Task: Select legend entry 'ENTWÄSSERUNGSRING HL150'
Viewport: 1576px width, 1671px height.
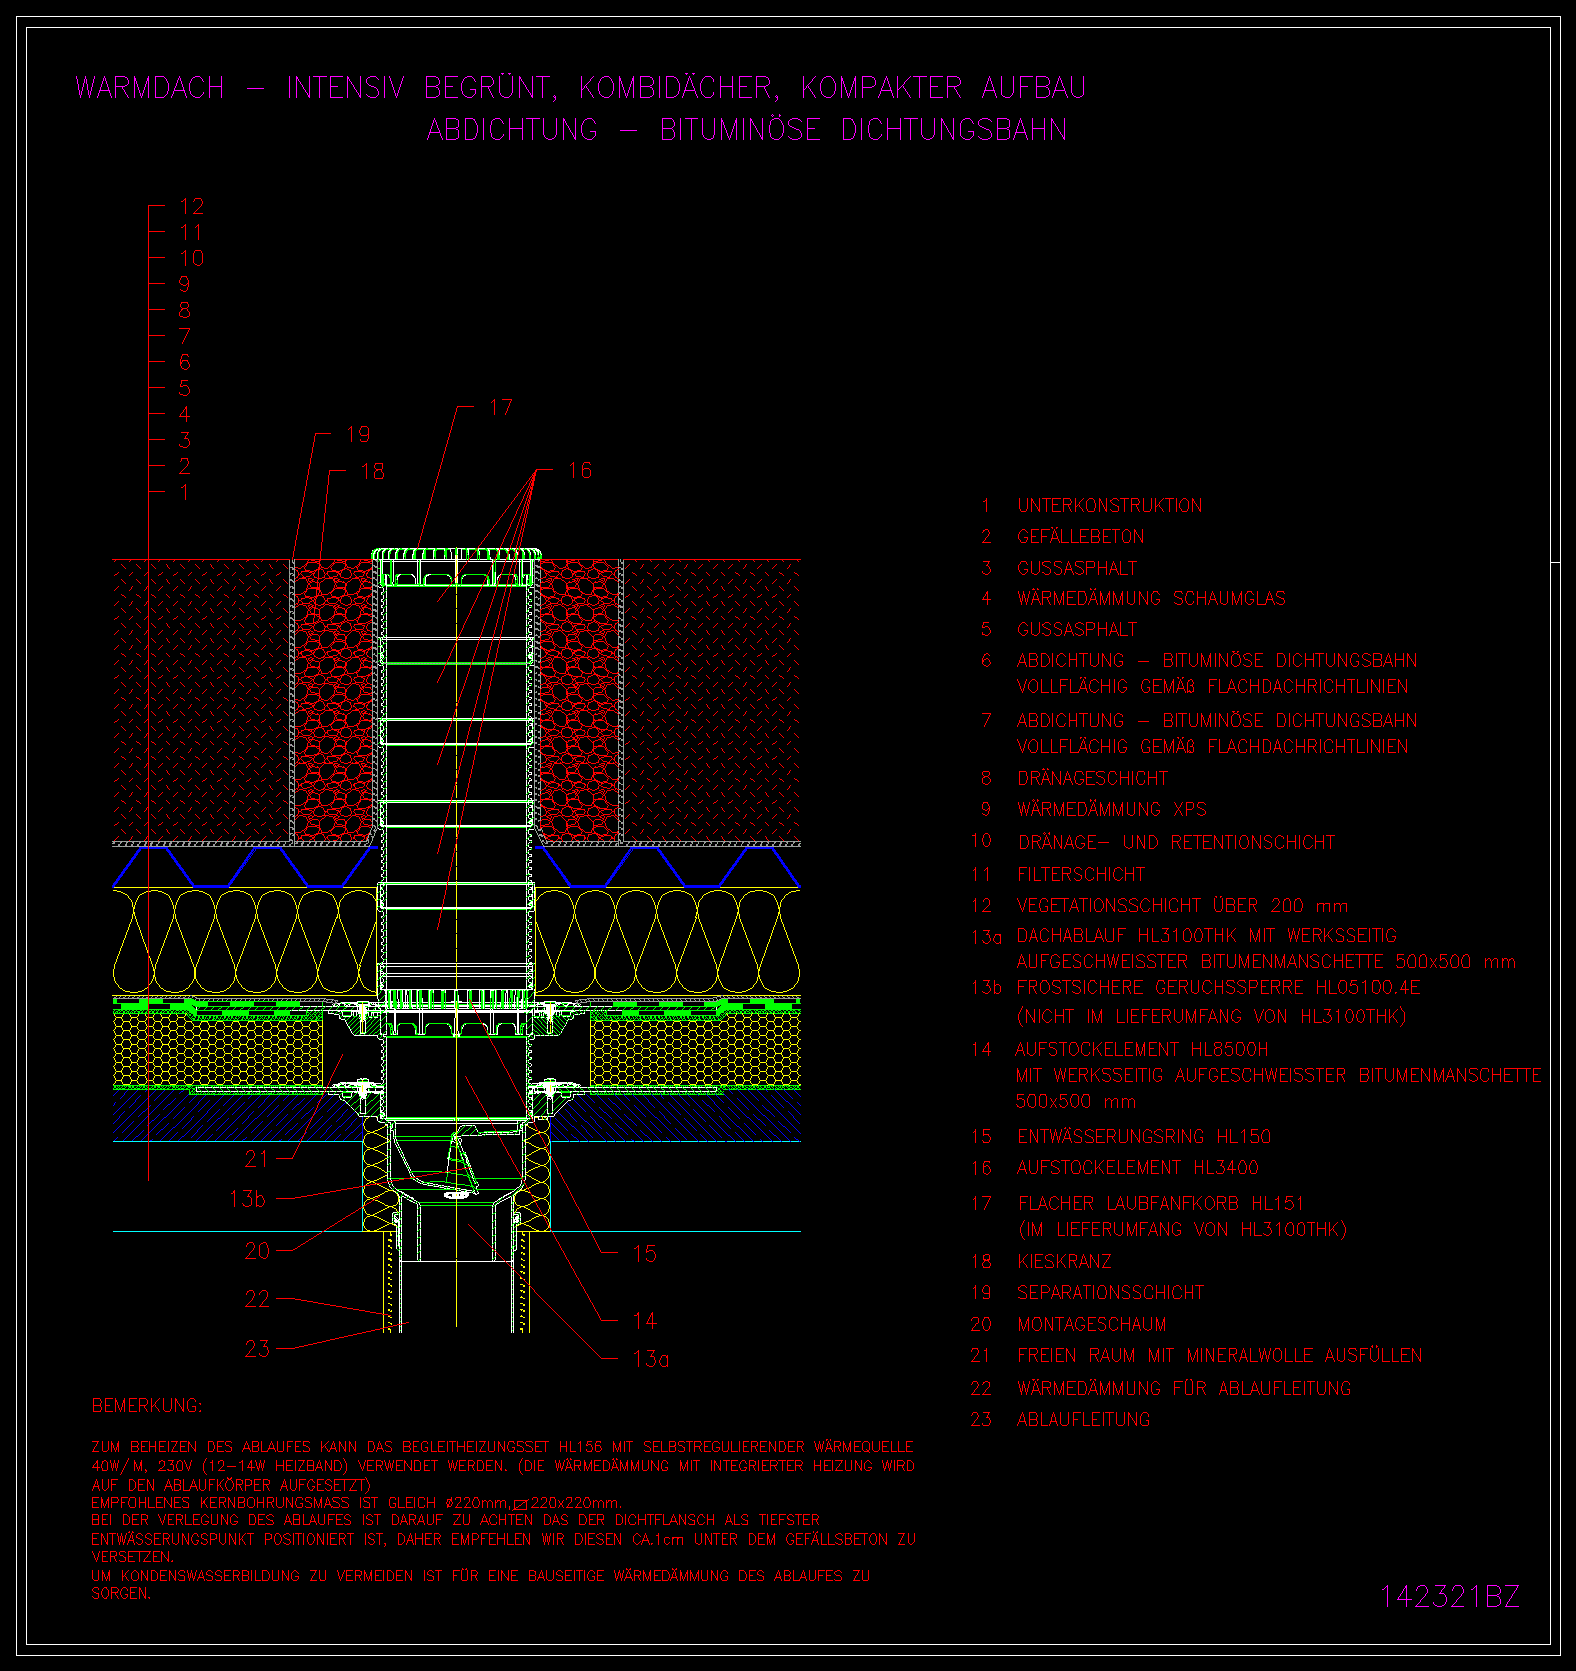Action: [x=1144, y=1136]
